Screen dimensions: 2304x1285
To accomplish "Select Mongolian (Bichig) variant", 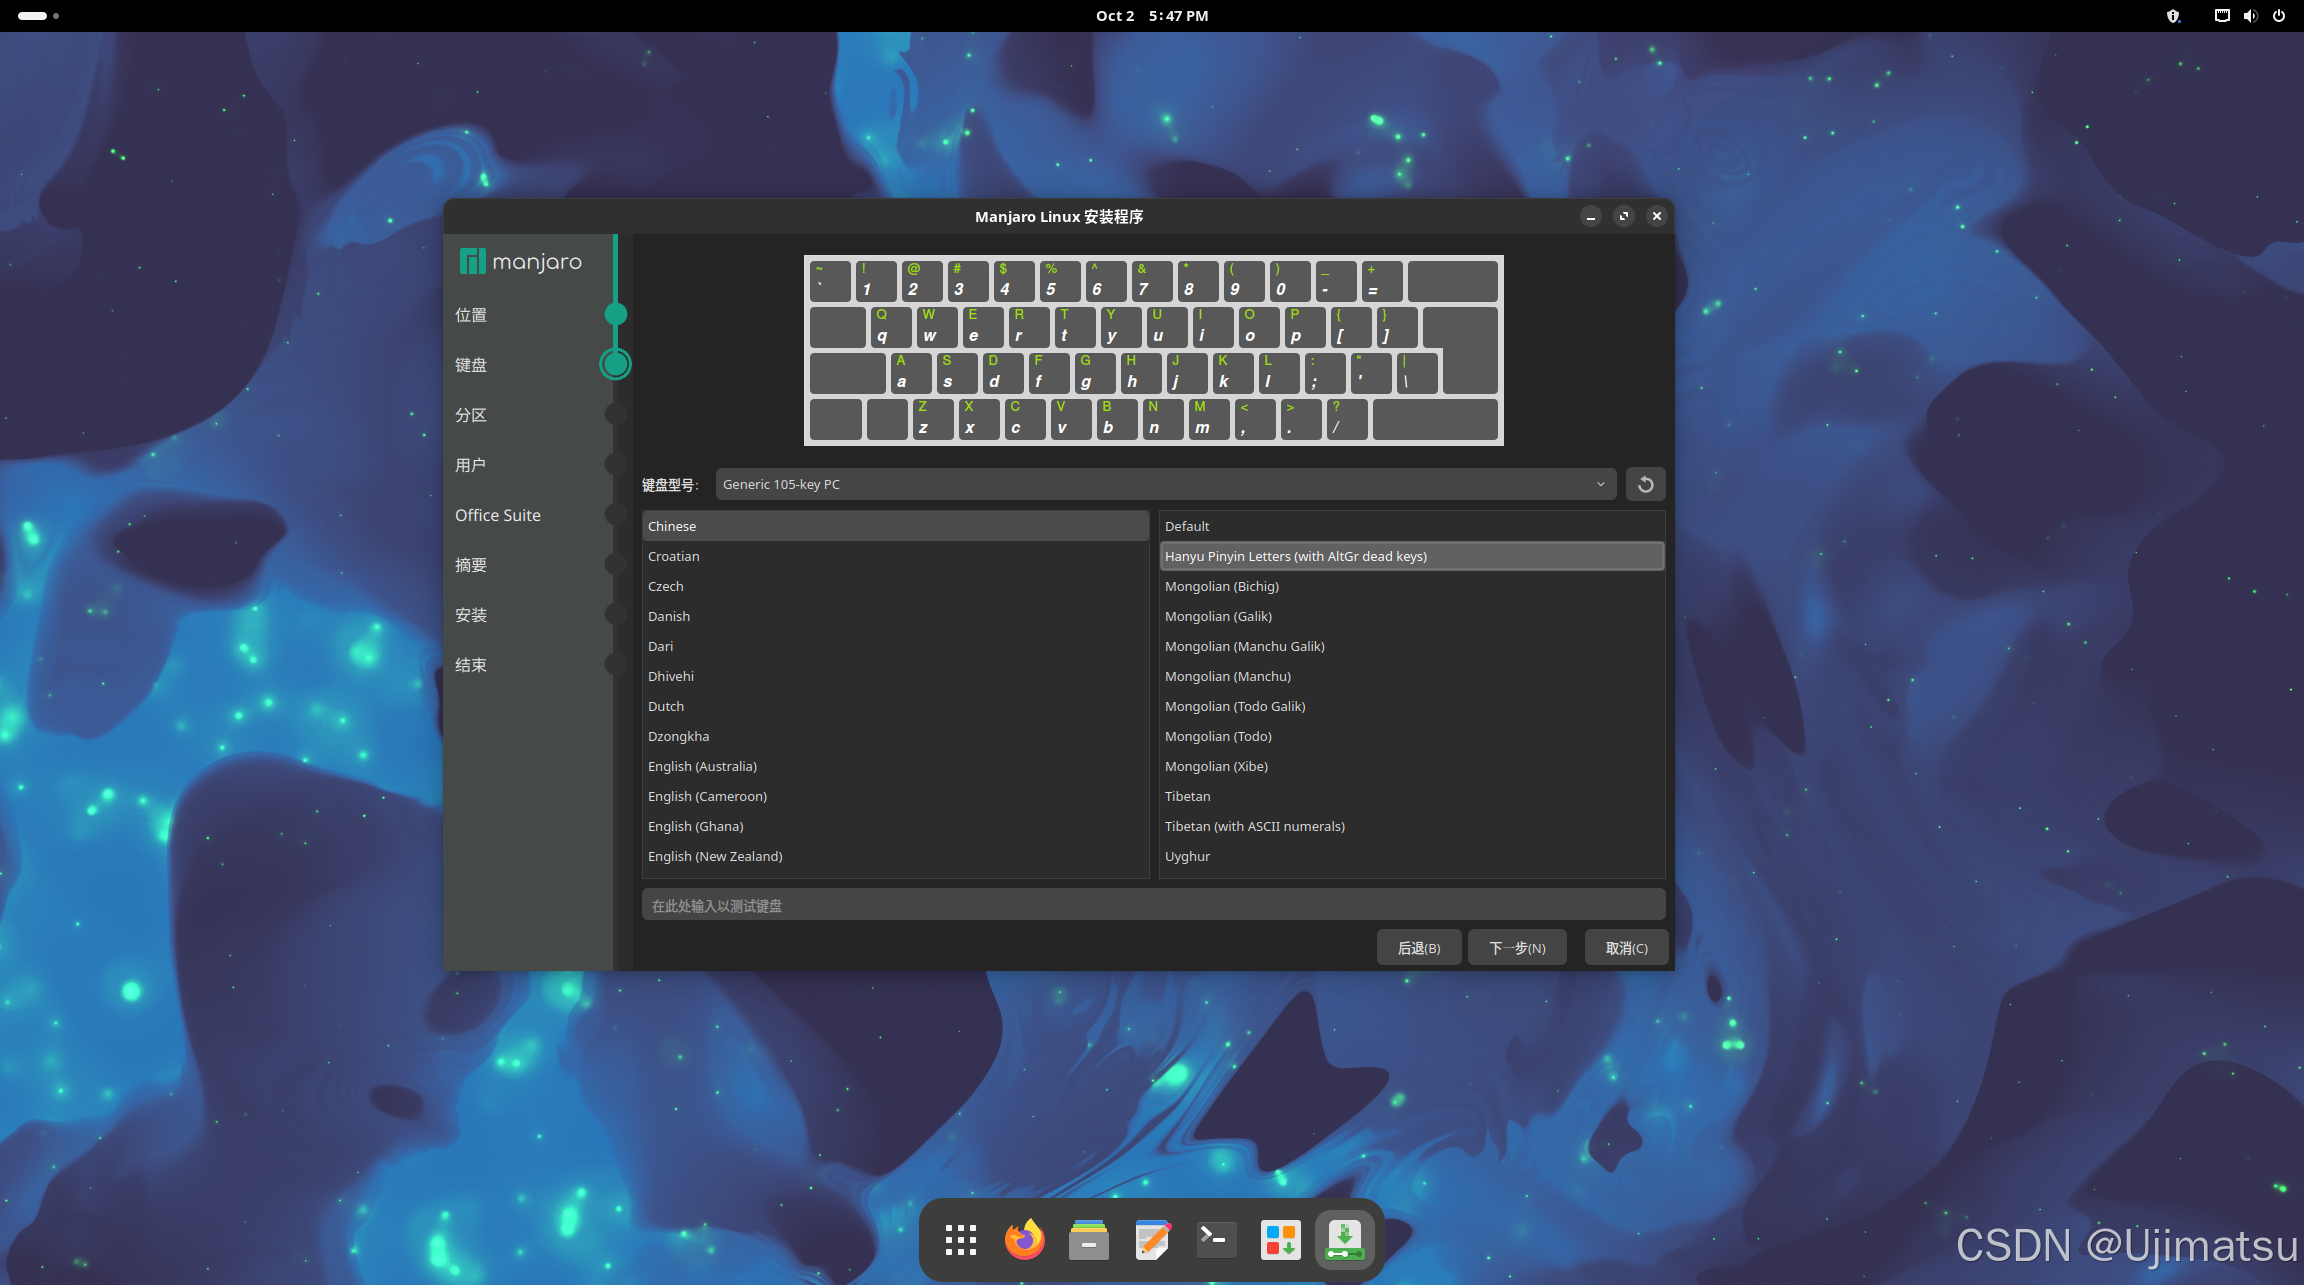I will coord(1221,586).
